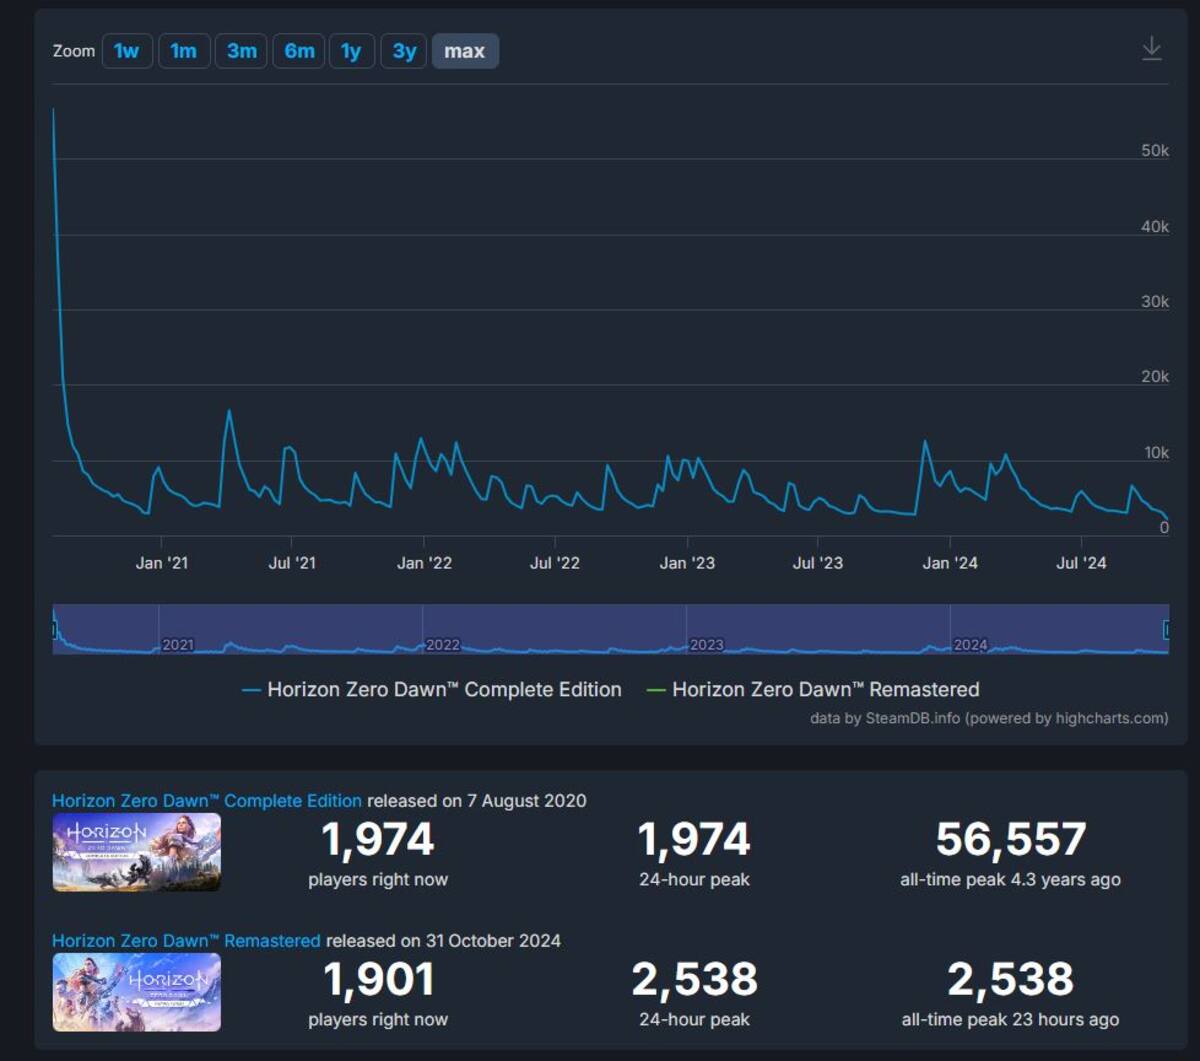Select the max zoom range

click(x=465, y=51)
